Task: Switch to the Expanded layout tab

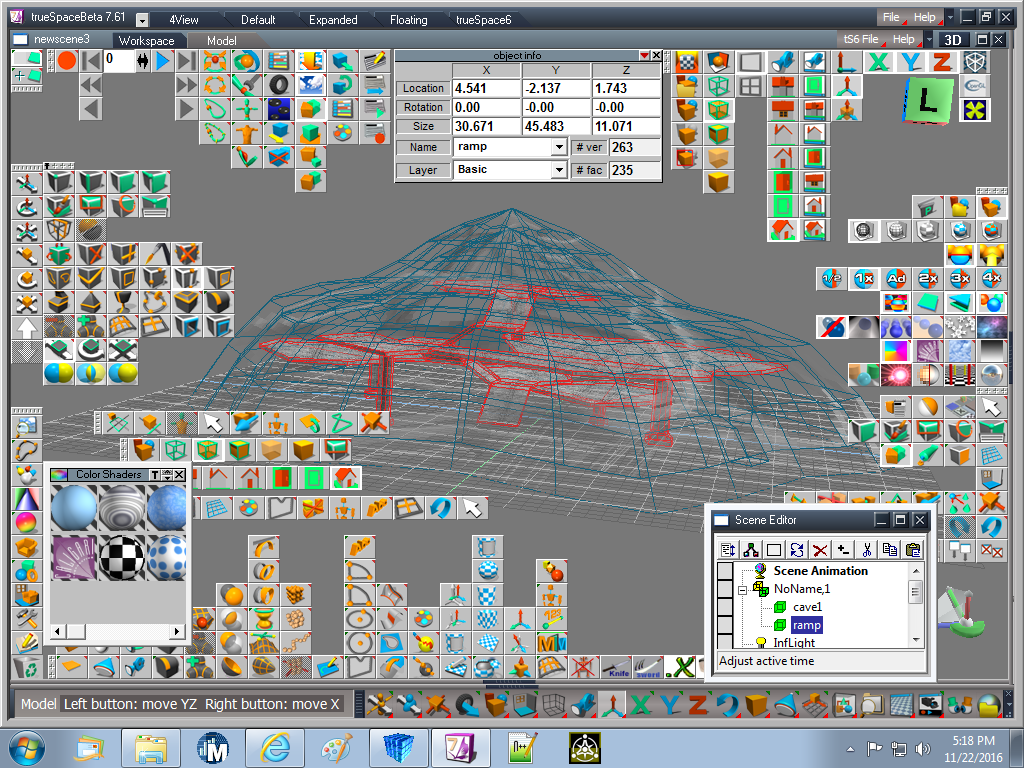Action: (333, 20)
